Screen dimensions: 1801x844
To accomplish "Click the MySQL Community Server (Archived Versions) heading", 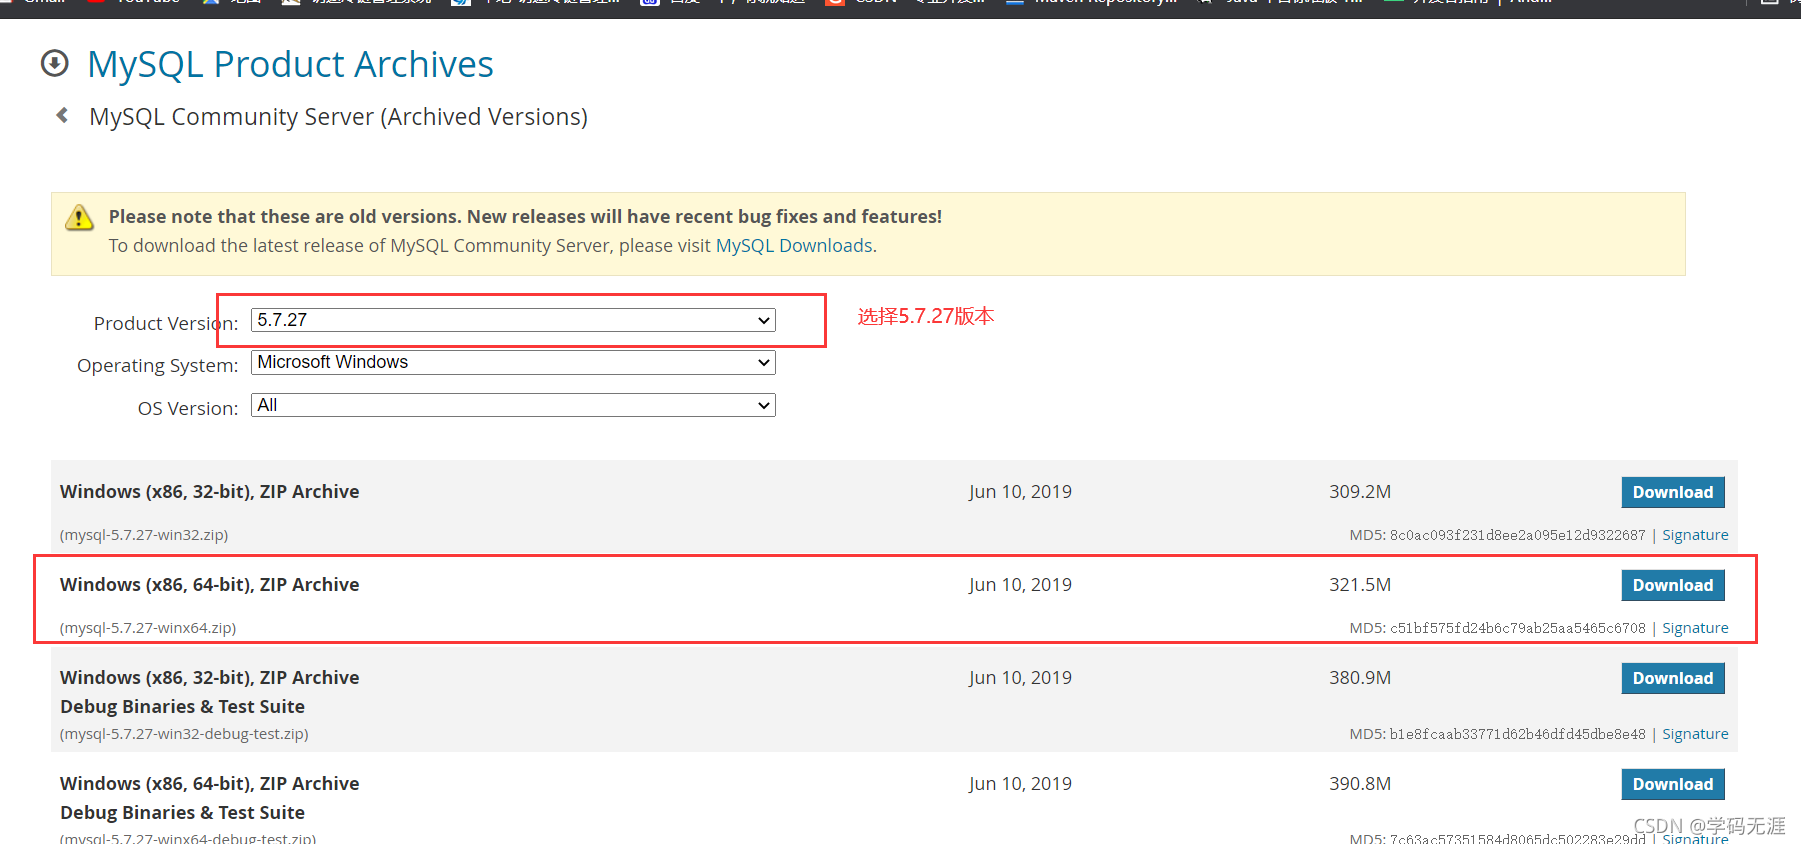I will point(338,117).
